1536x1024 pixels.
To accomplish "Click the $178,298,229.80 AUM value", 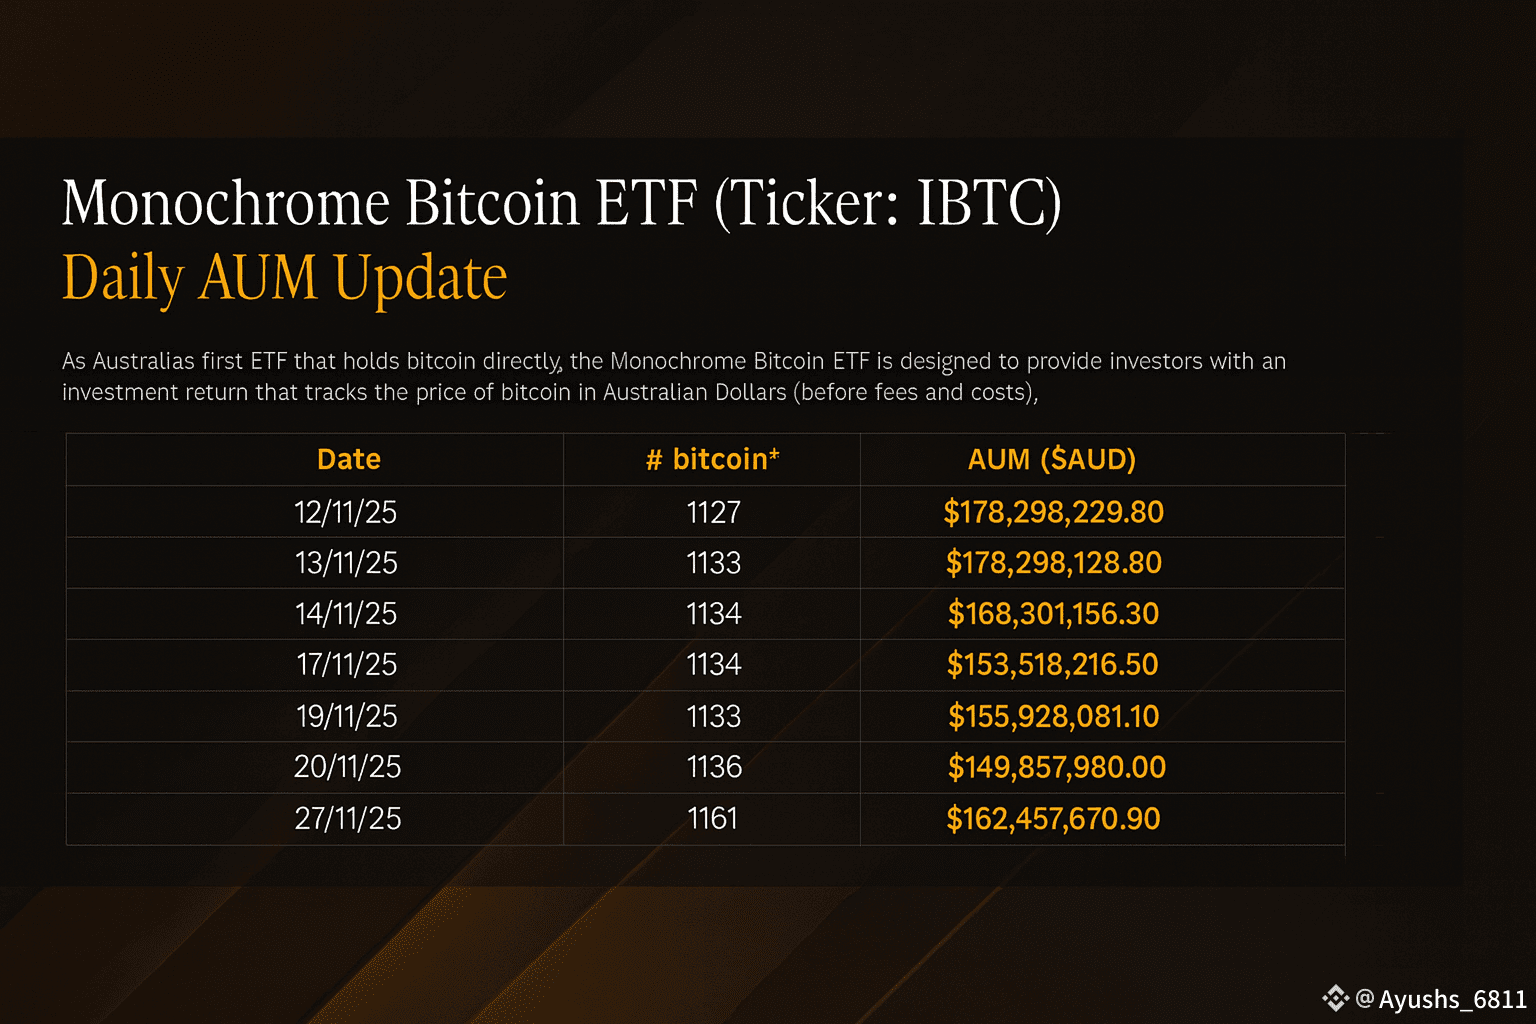I will [x=1054, y=512].
